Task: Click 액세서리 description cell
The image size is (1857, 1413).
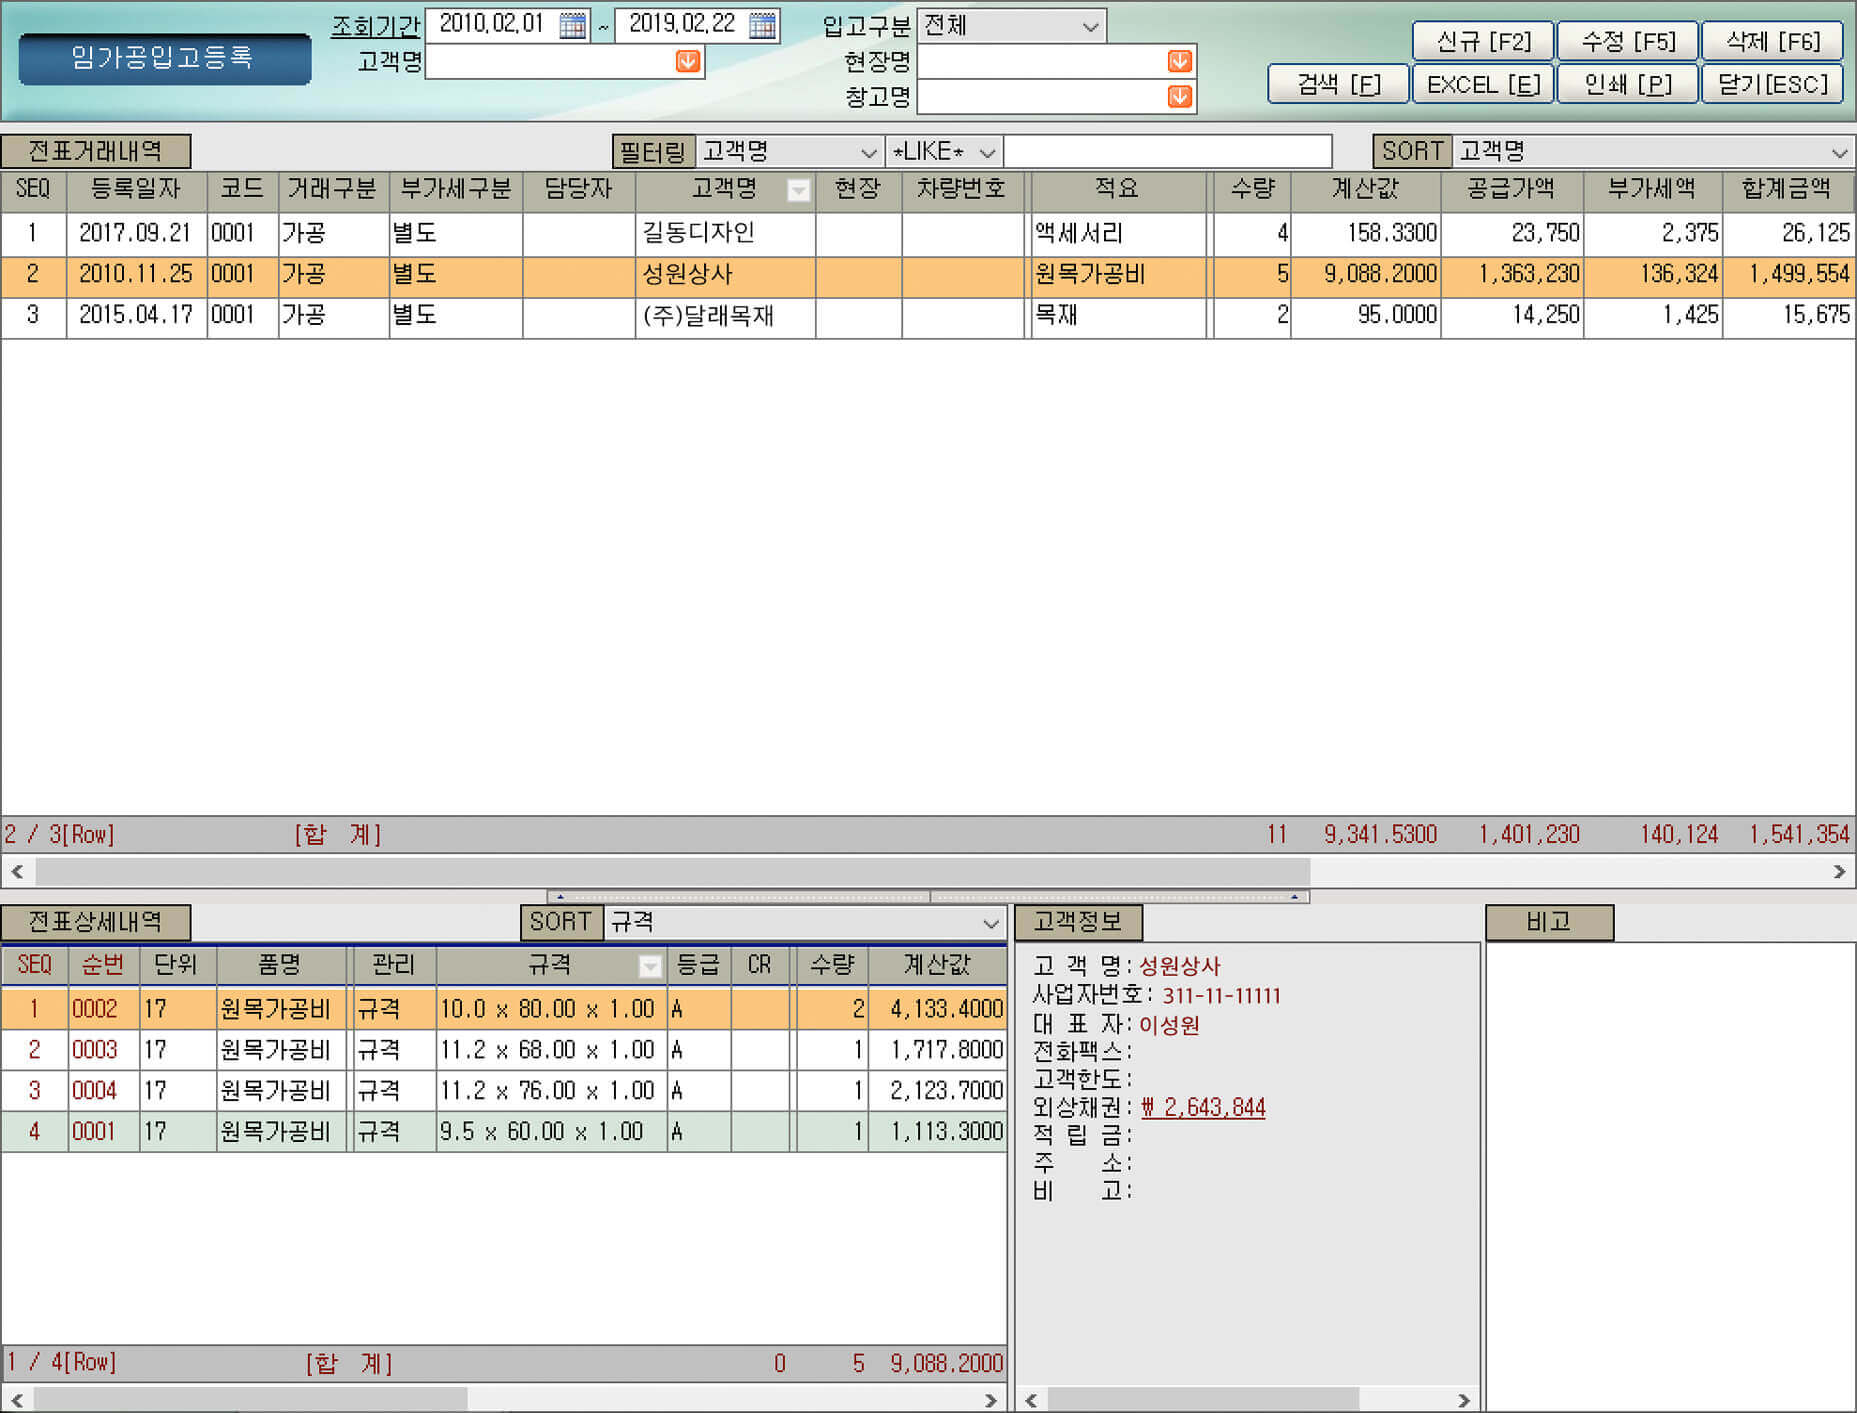Action: pos(1117,234)
